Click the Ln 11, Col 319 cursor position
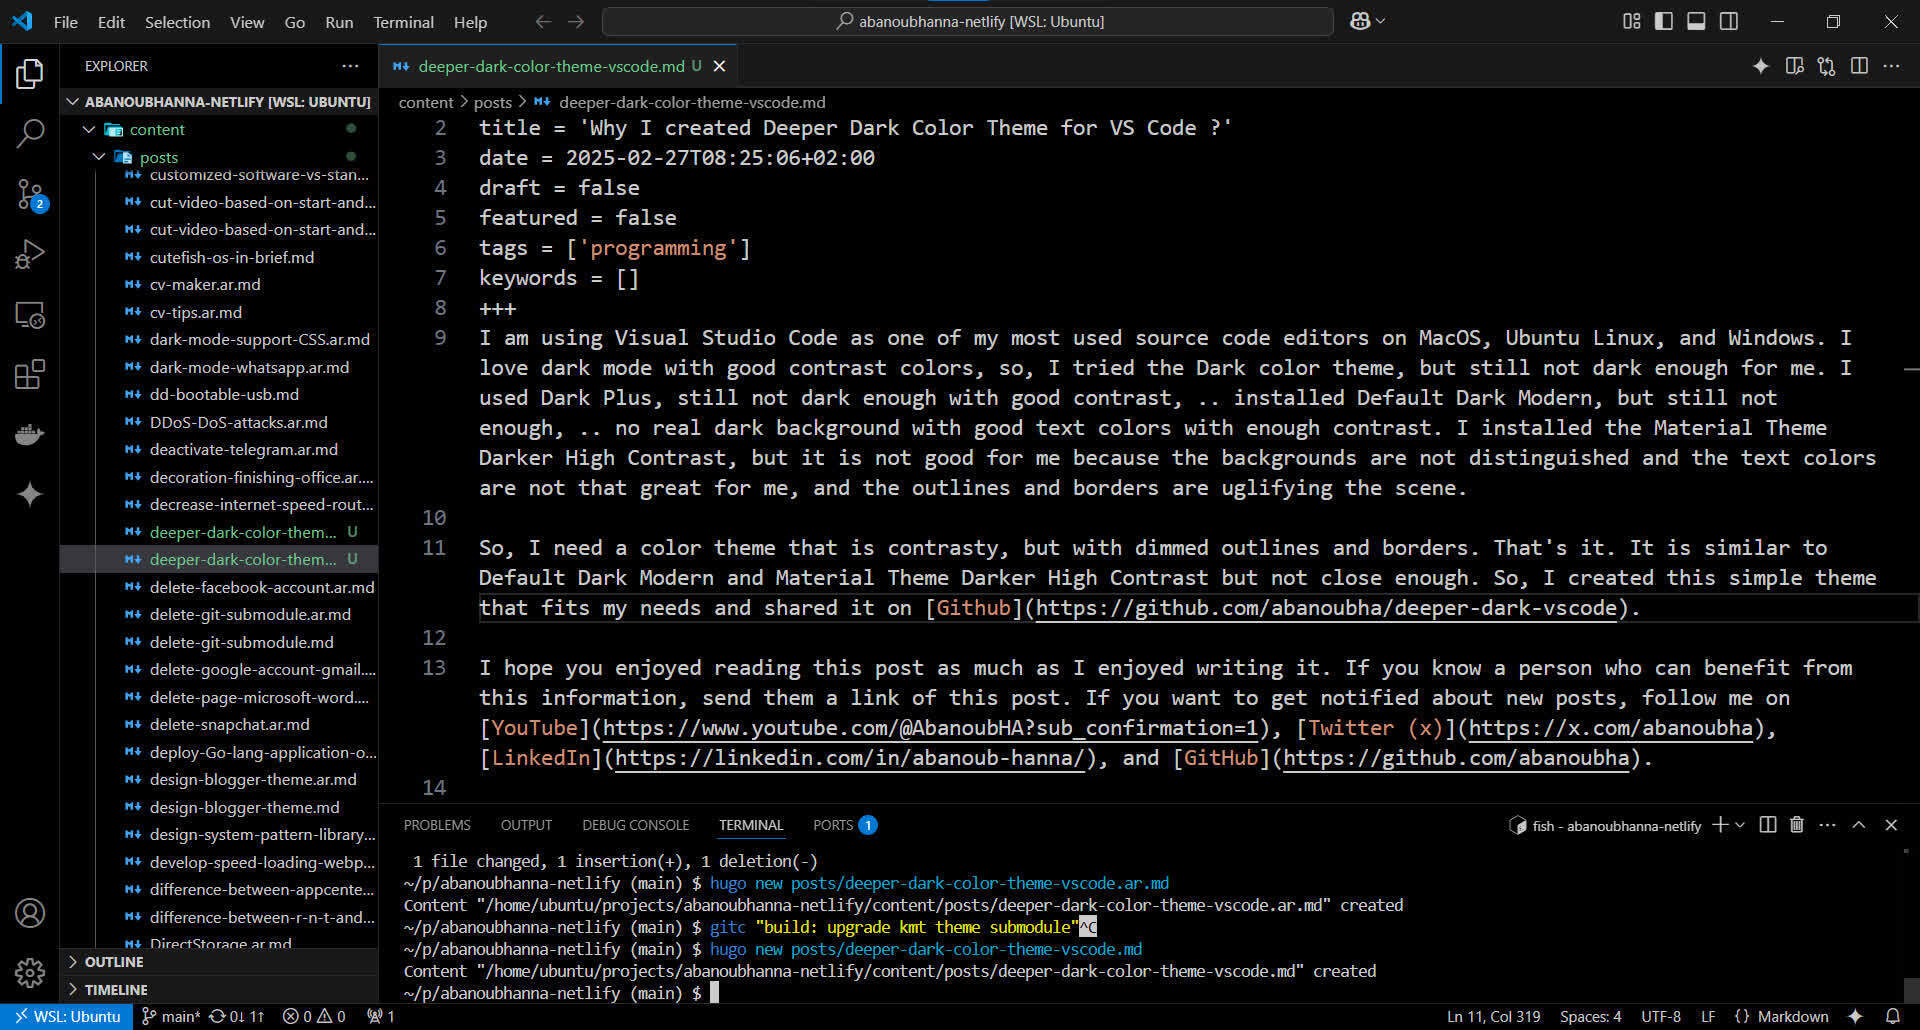This screenshot has width=1920, height=1030. tap(1493, 1016)
